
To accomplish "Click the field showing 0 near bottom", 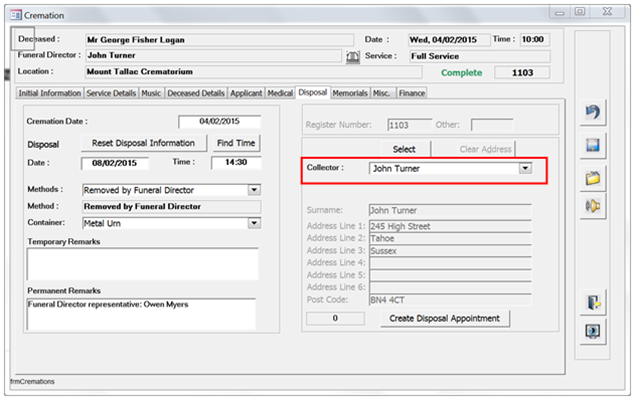I will pyautogui.click(x=335, y=318).
